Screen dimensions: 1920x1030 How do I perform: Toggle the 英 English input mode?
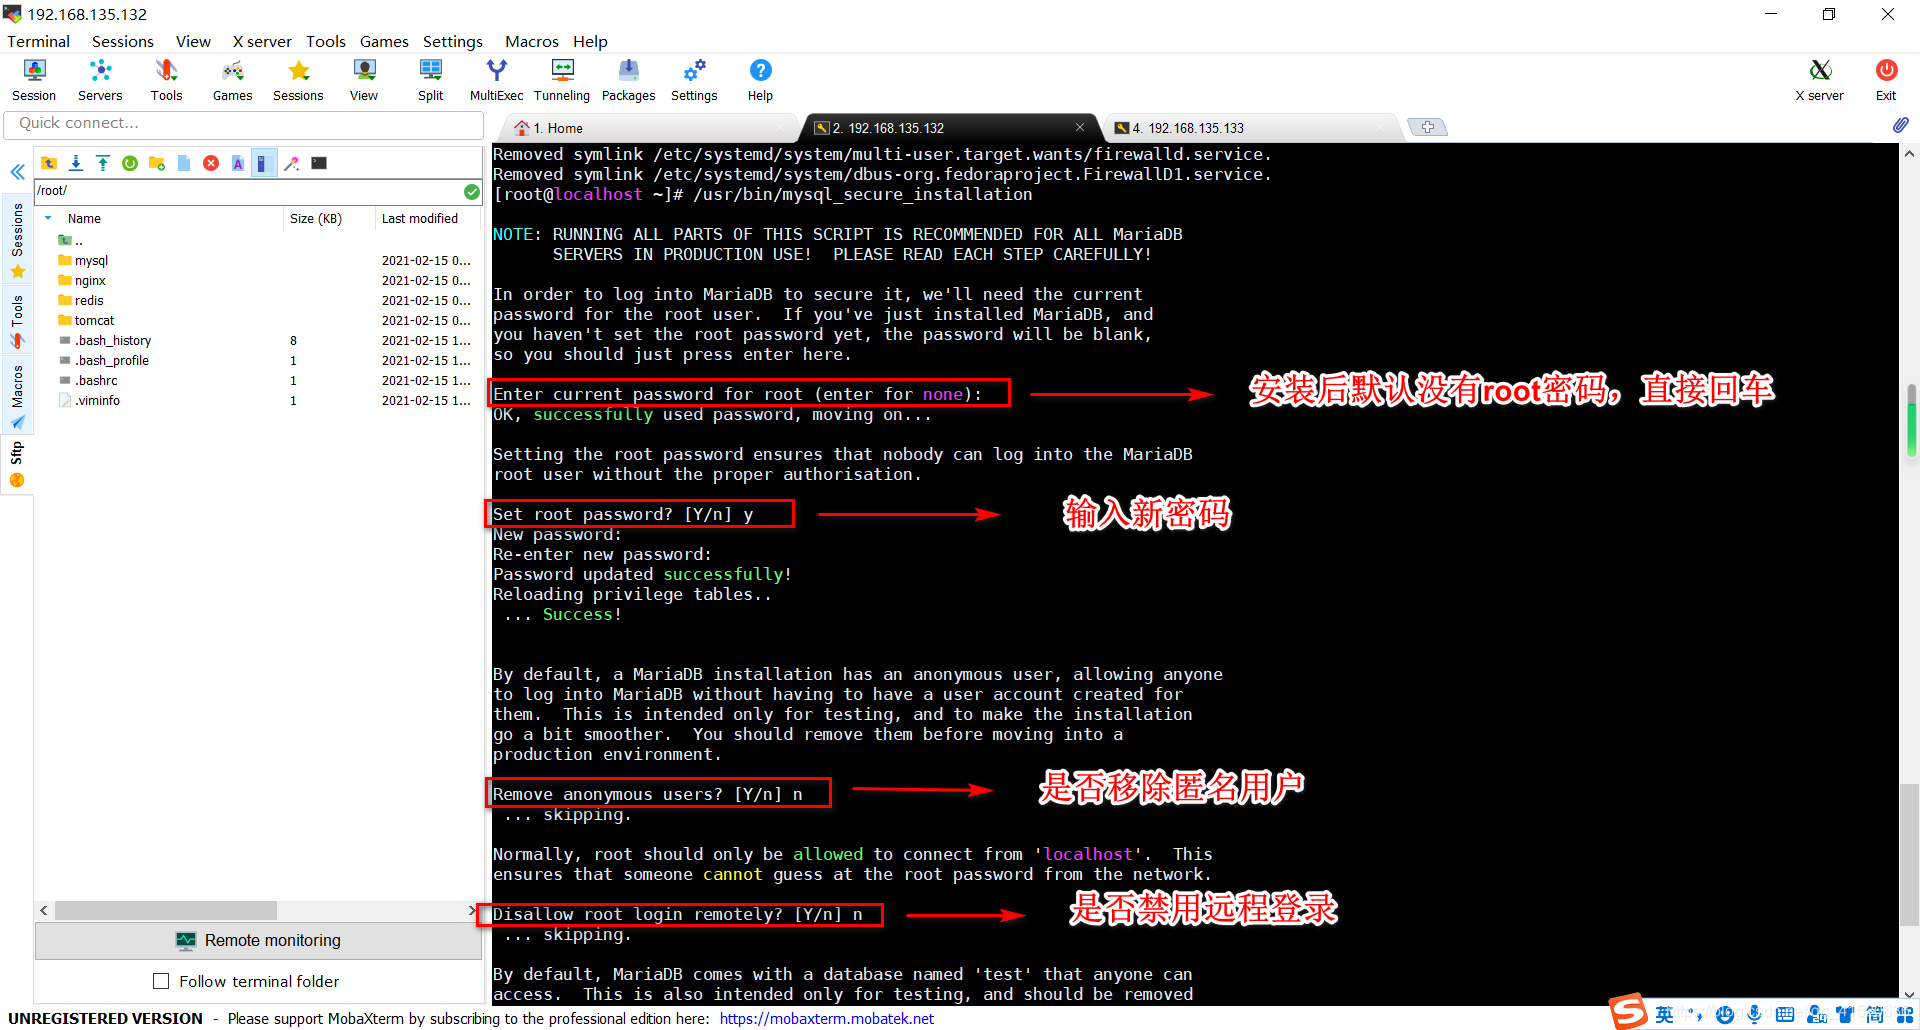click(x=1664, y=1015)
